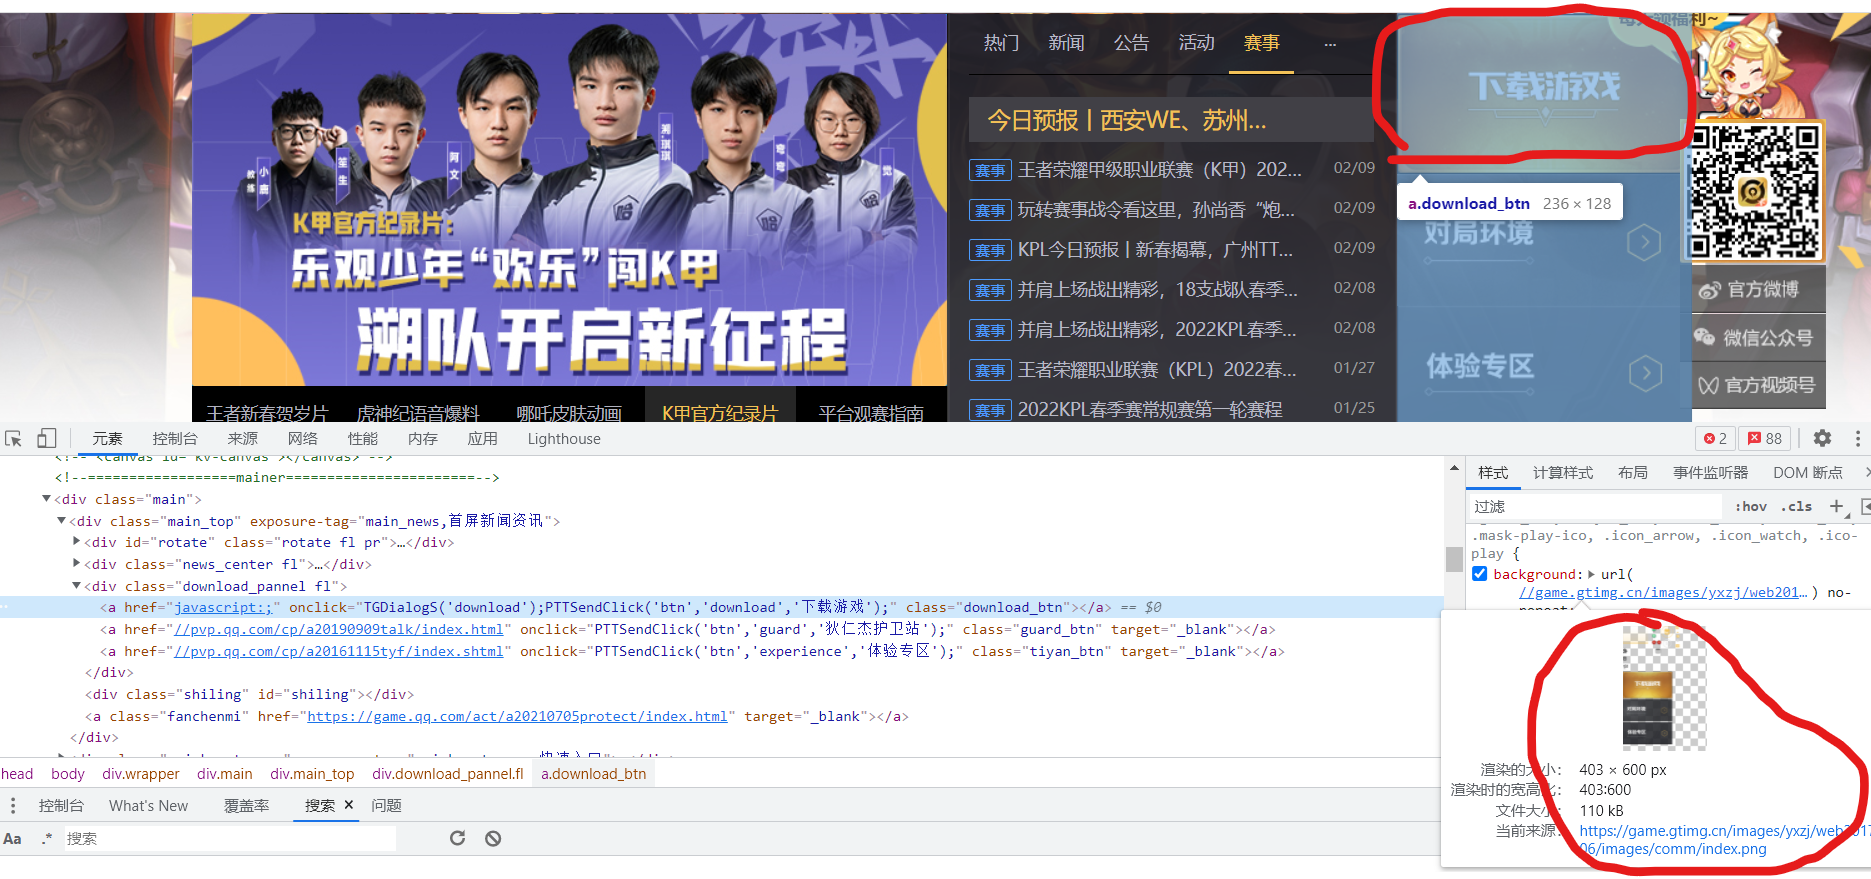
Task: Open the What's New drawer tab
Action: tap(148, 805)
